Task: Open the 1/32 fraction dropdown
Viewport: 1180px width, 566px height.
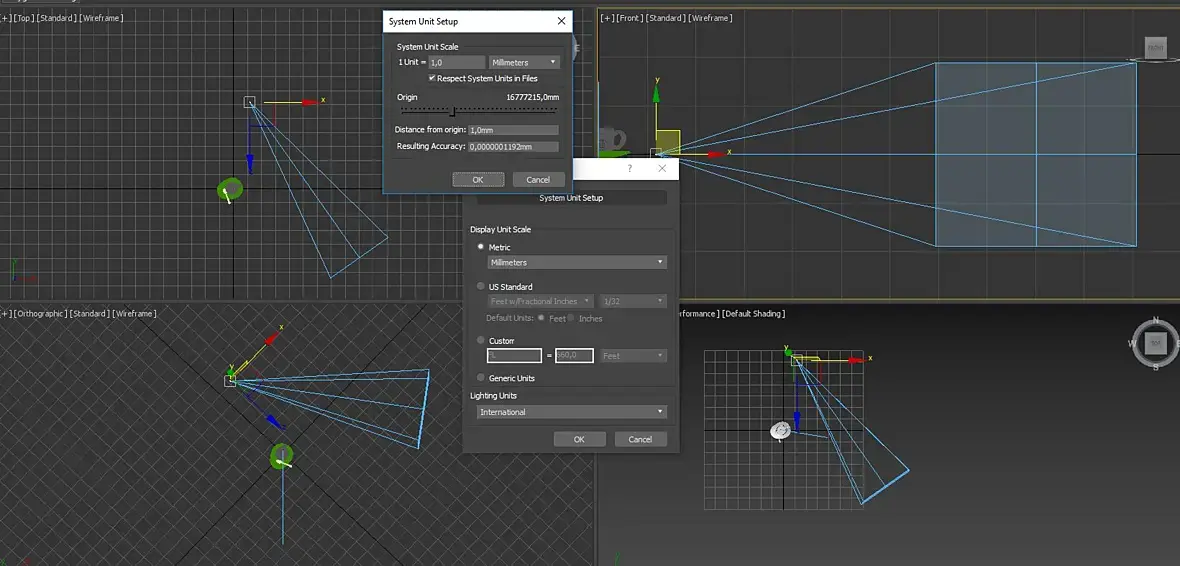Action: click(633, 301)
